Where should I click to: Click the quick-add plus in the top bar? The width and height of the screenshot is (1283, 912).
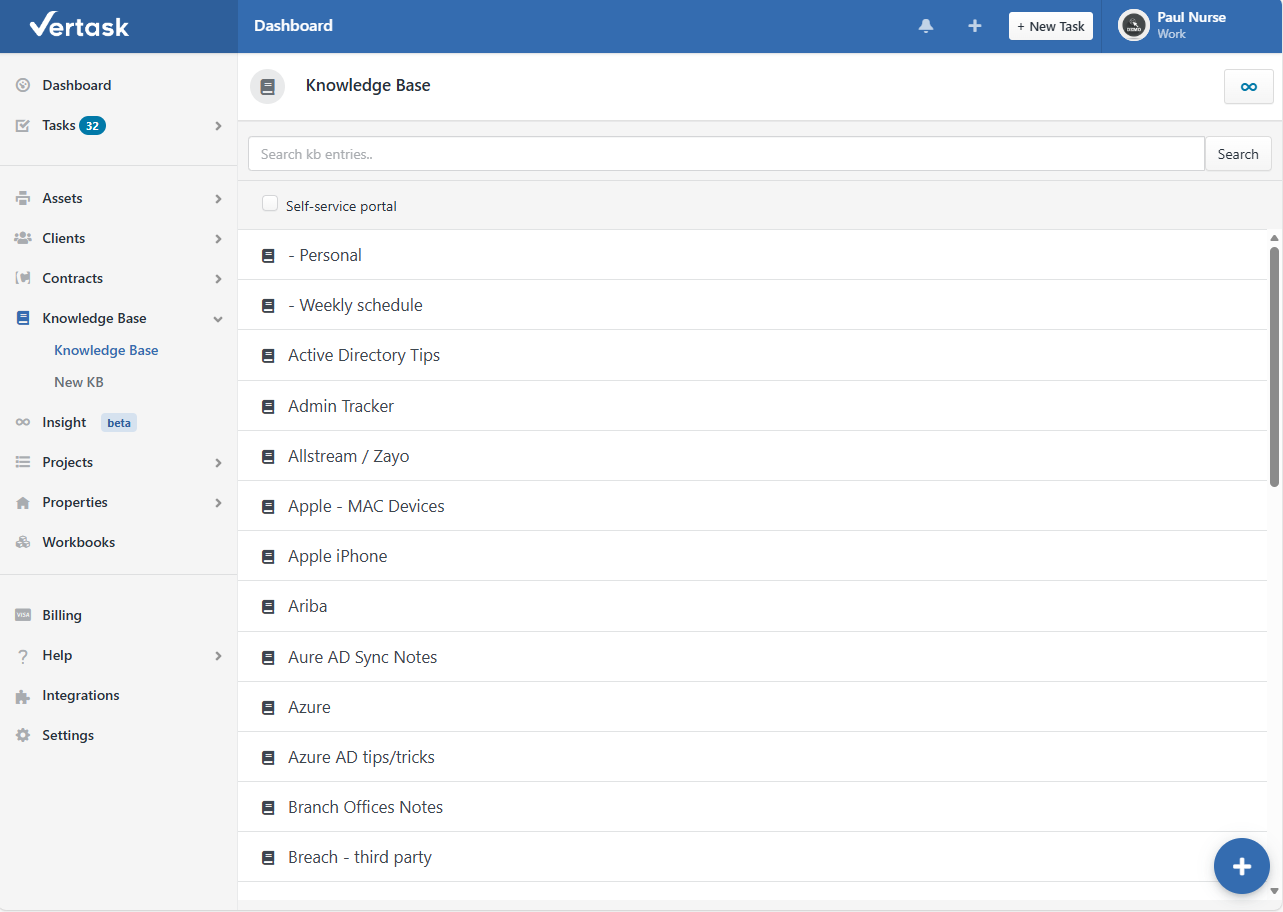[x=974, y=25]
